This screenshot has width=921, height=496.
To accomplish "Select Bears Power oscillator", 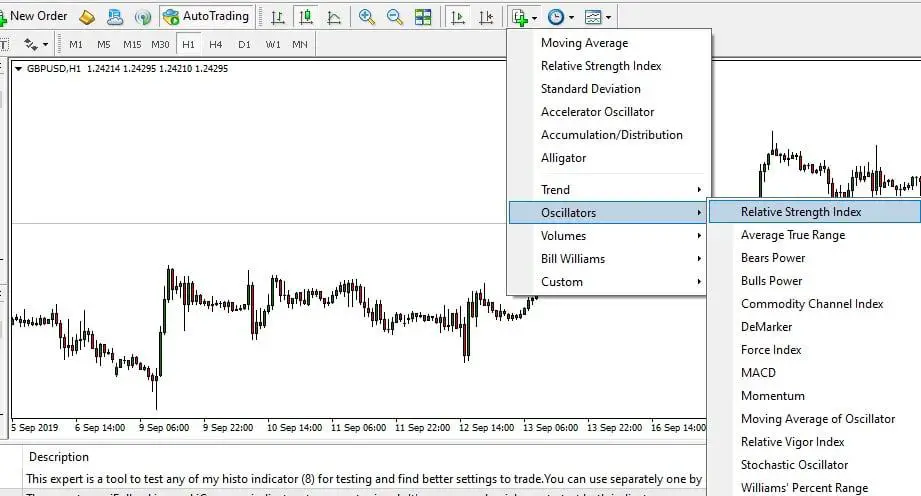I will point(815,257).
